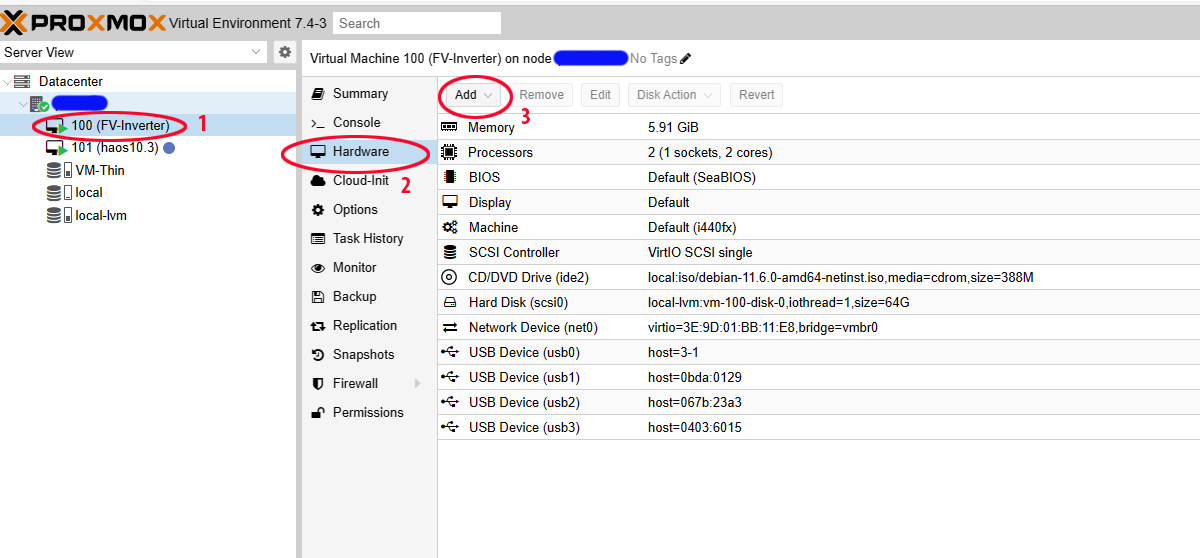The width and height of the screenshot is (1200, 558).
Task: Open the Task History tab
Action: tap(368, 239)
